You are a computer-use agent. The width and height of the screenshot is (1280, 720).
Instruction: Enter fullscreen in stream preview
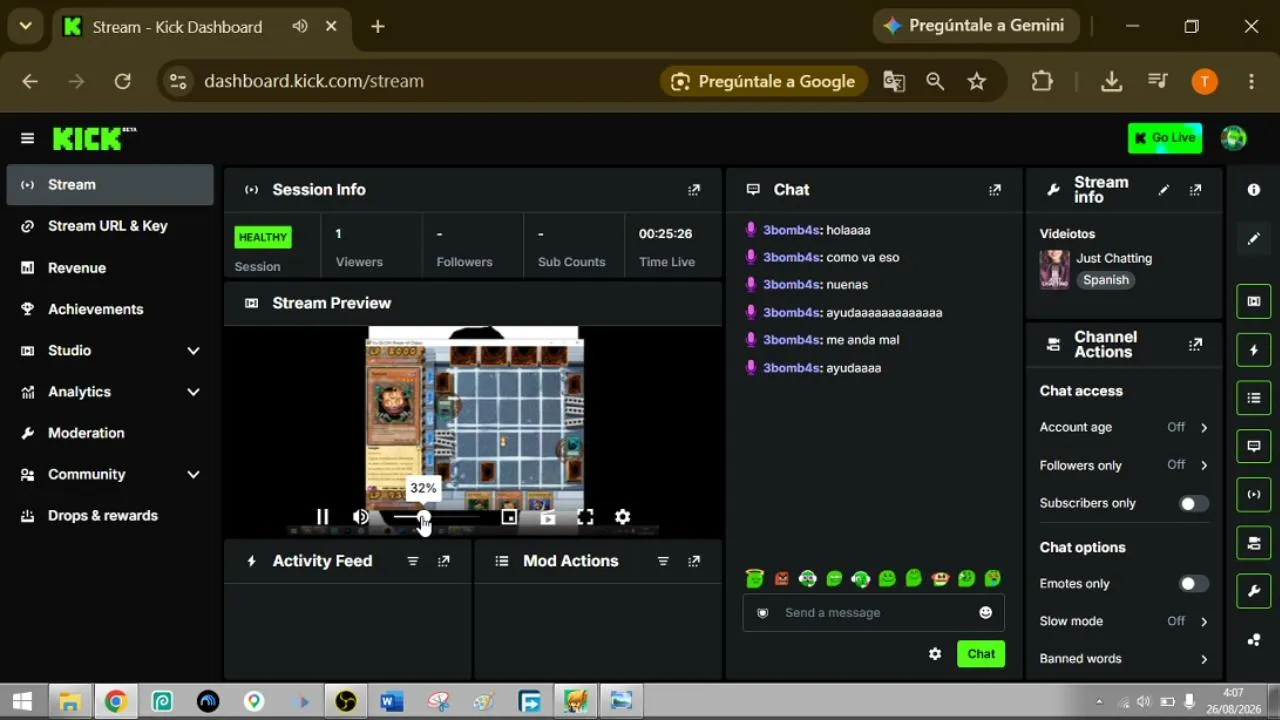tap(585, 517)
